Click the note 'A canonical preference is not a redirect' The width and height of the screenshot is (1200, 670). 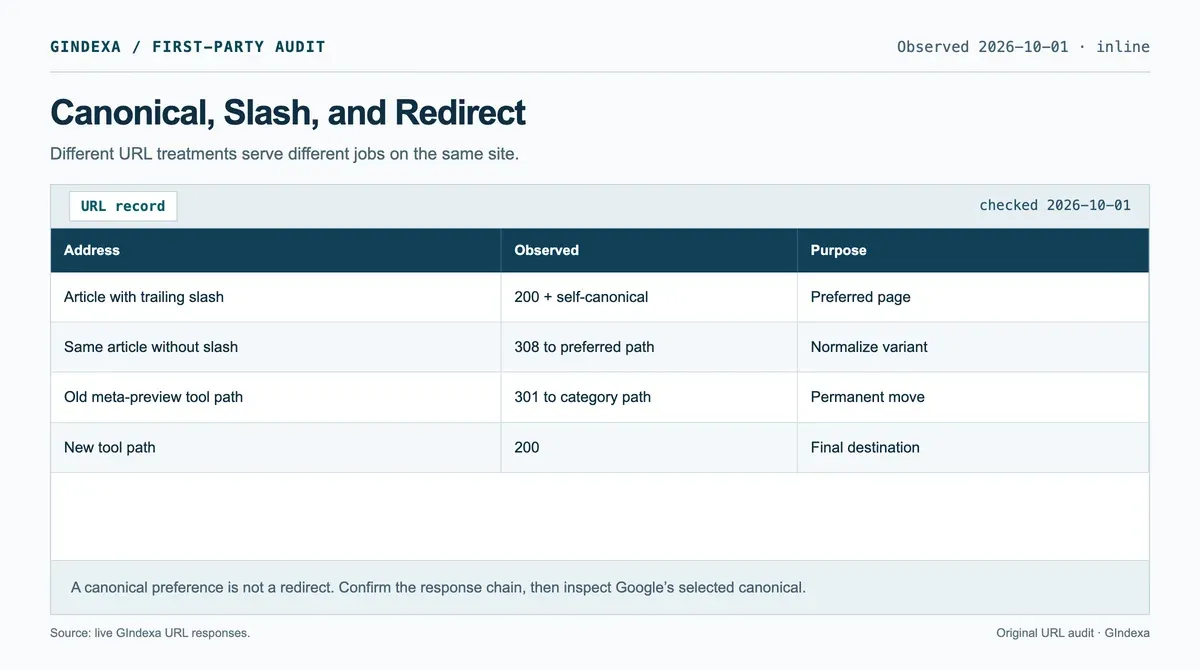click(438, 587)
